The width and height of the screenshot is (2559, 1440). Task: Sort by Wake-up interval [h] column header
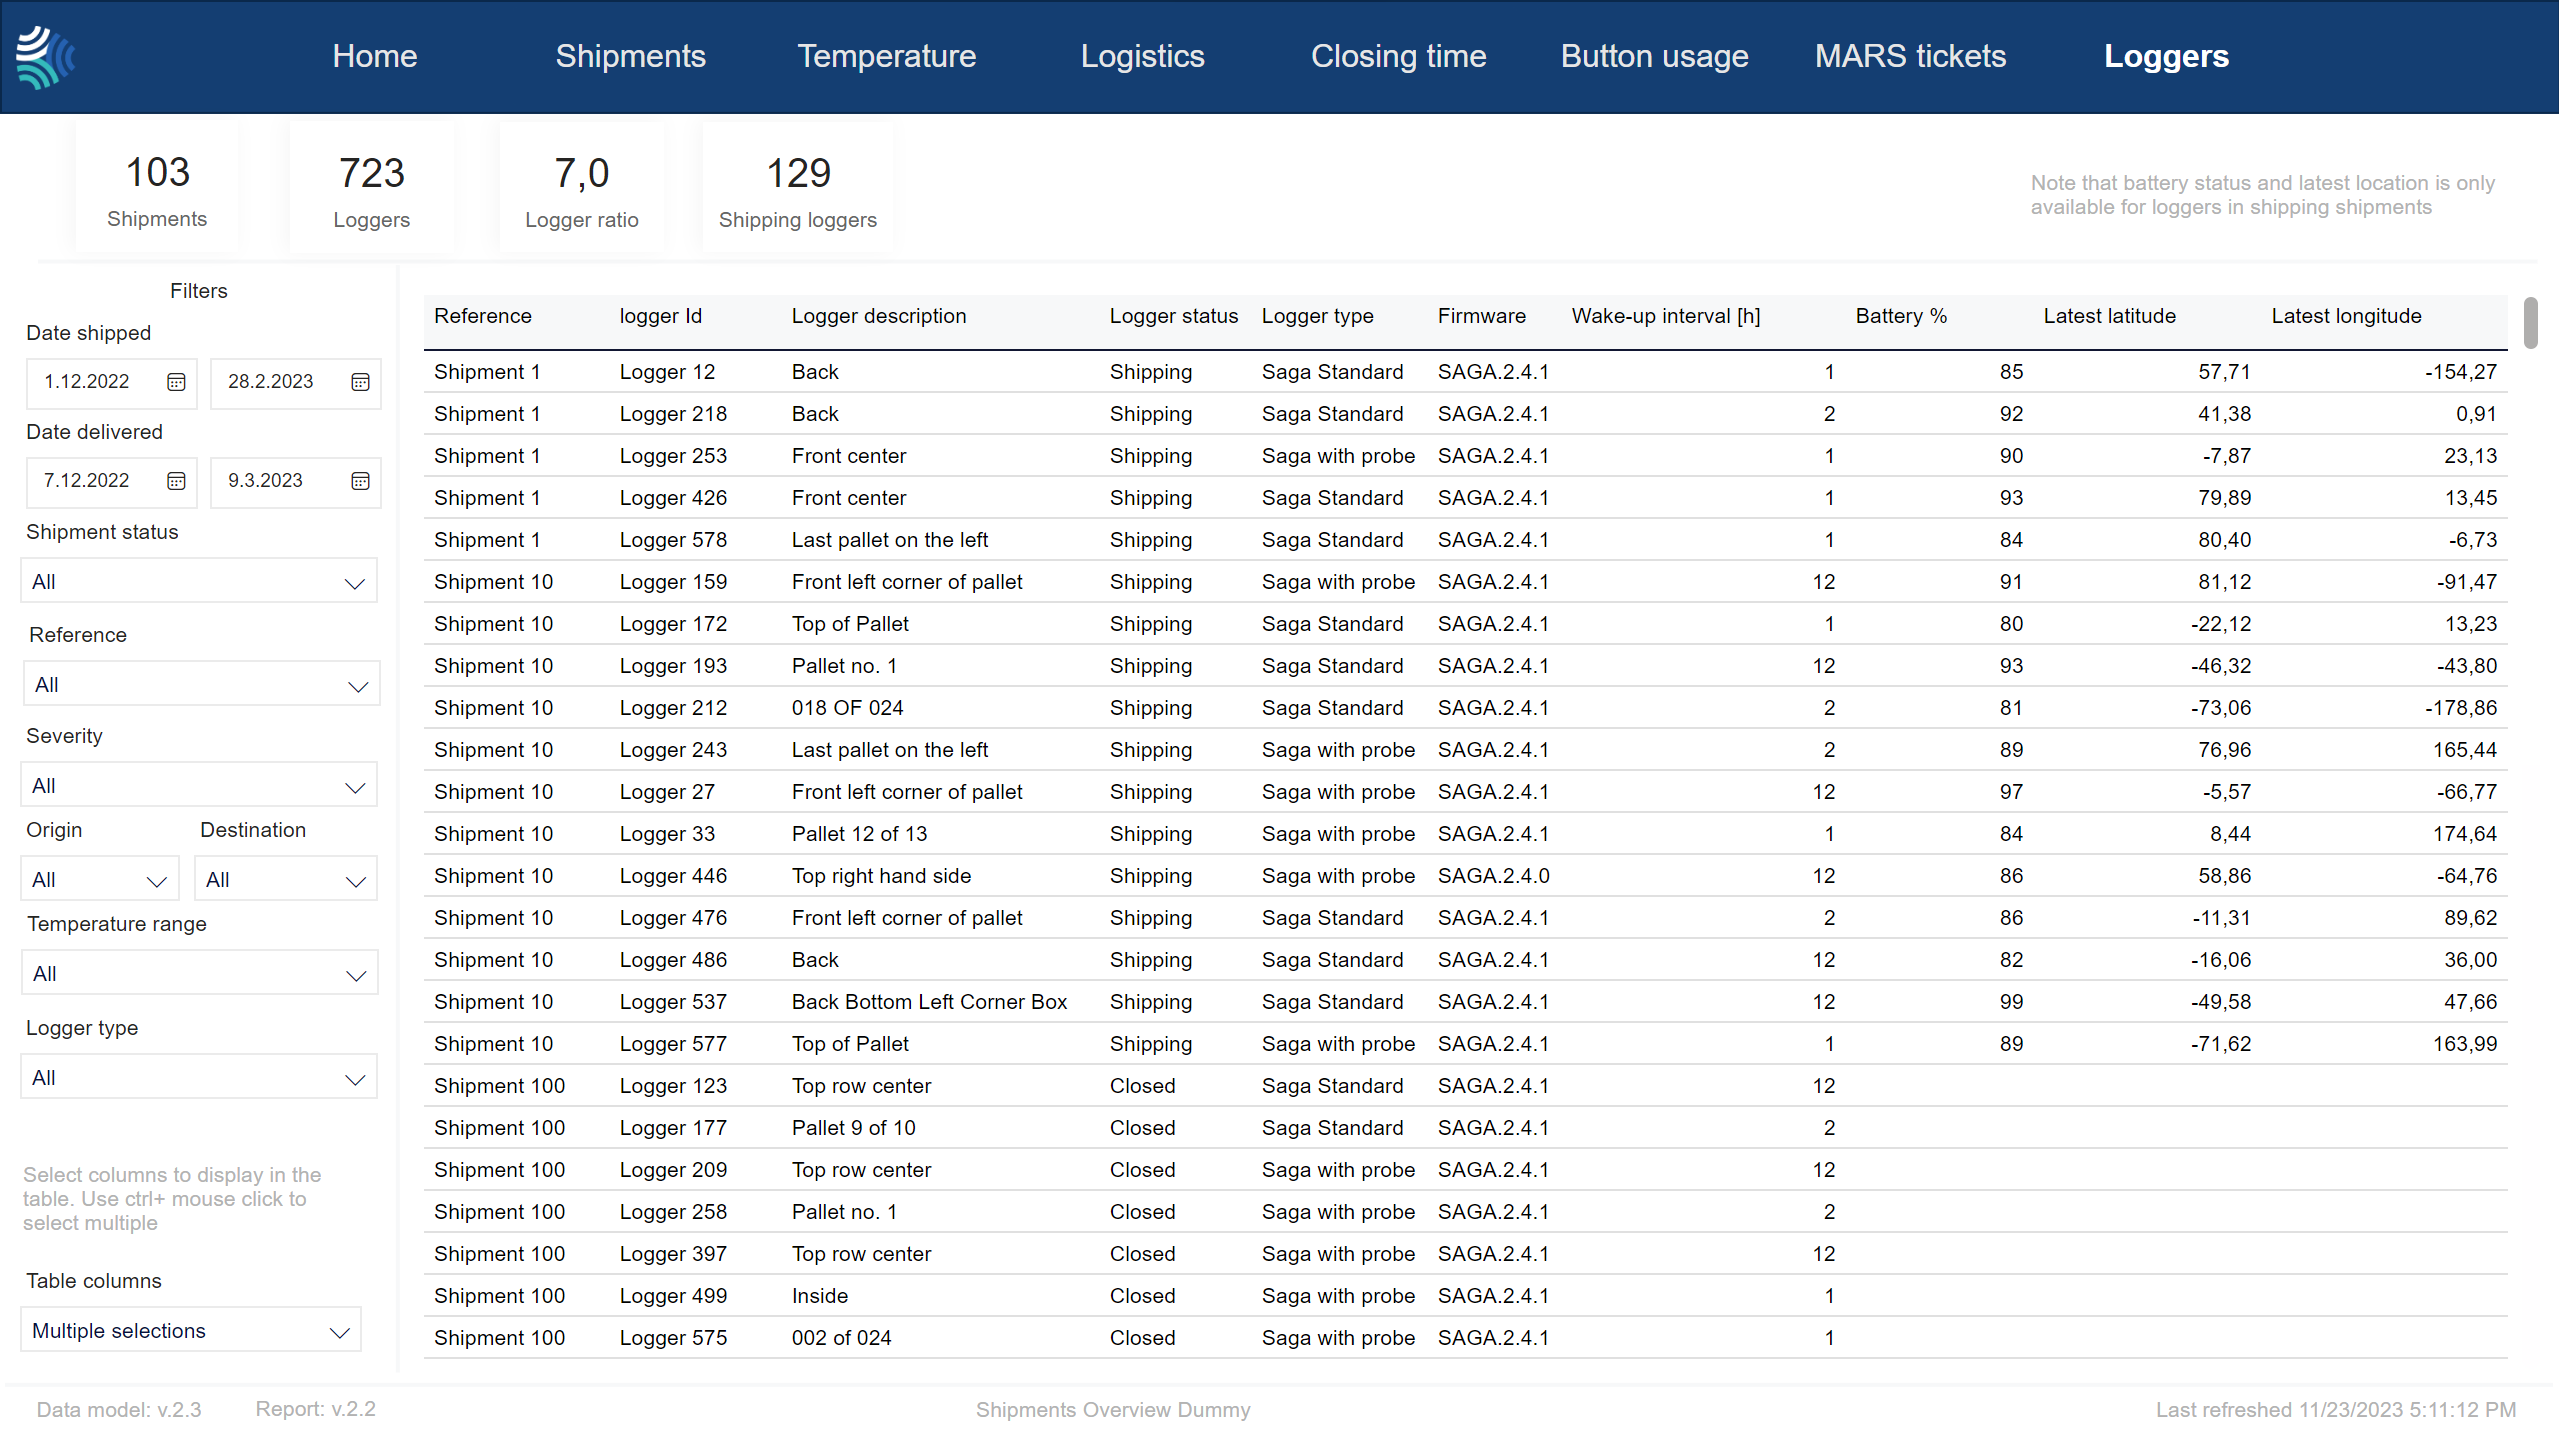click(x=1667, y=316)
